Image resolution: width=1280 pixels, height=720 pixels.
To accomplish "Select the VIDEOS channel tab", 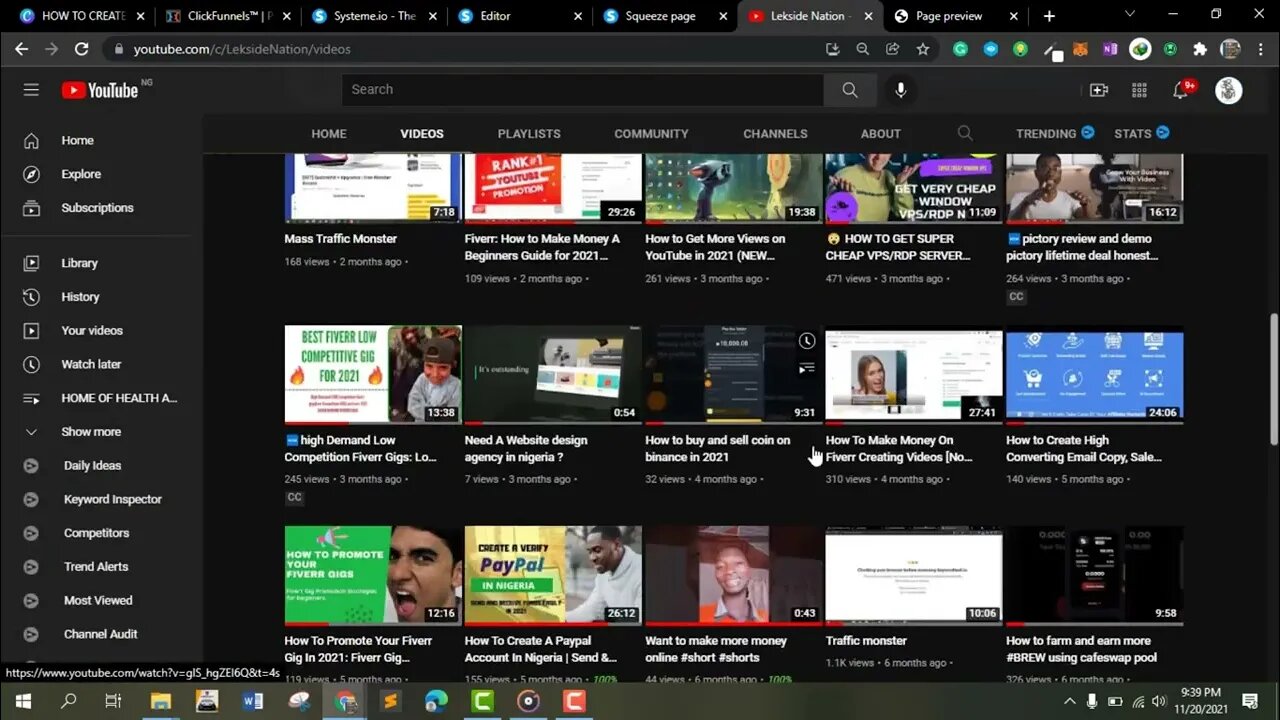I will click(422, 134).
